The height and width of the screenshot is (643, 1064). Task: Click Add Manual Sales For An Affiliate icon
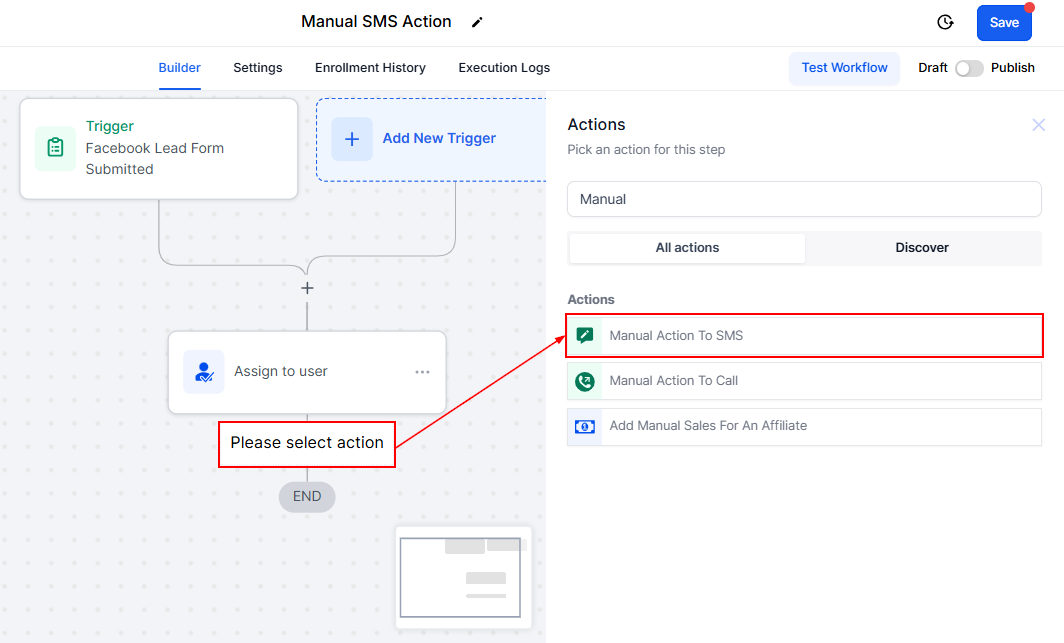click(x=585, y=426)
